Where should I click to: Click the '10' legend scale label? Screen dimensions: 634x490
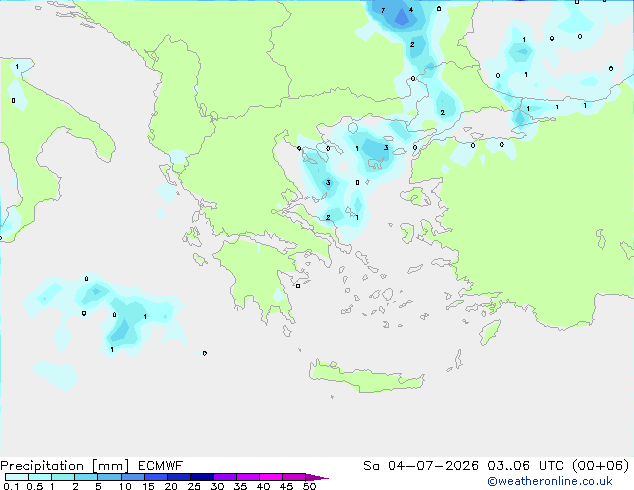pos(125,486)
